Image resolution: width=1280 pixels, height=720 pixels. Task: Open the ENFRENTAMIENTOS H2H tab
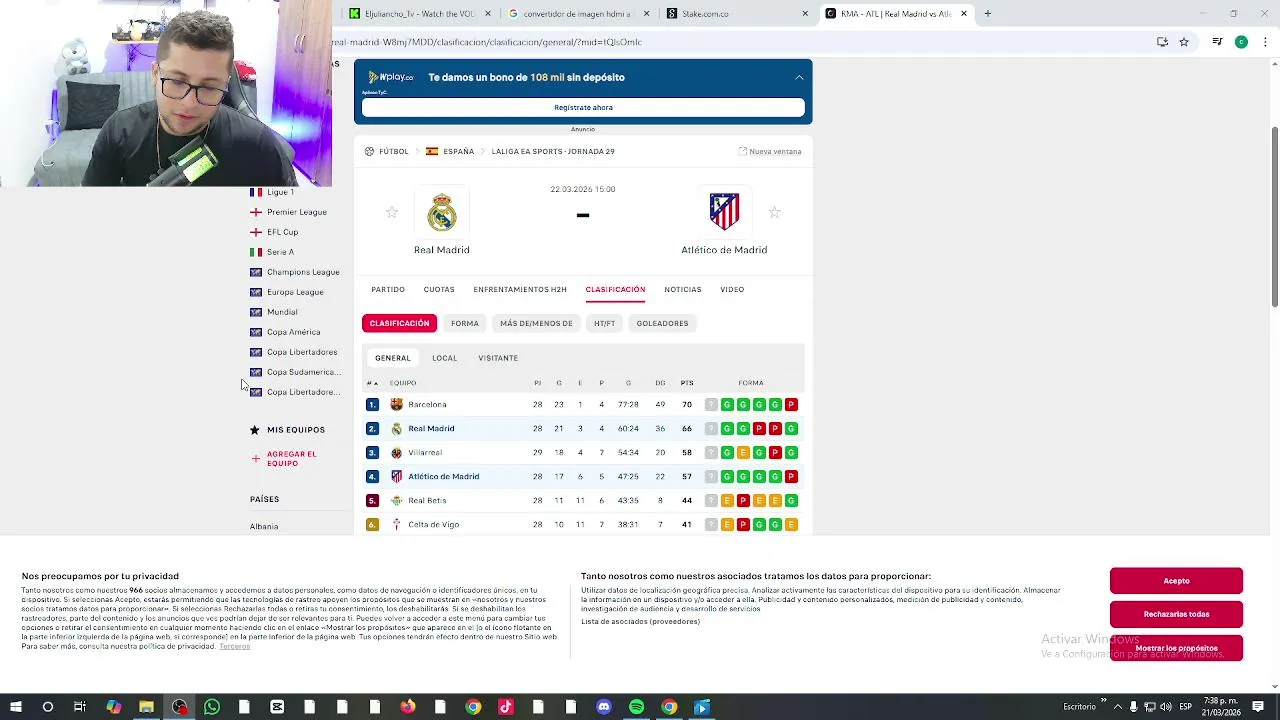click(x=520, y=289)
